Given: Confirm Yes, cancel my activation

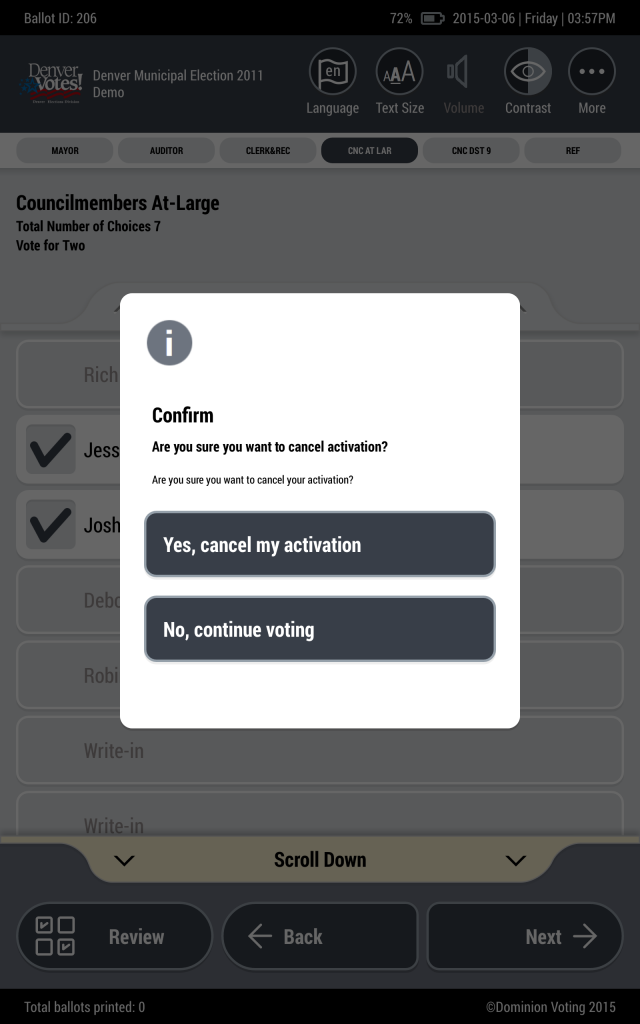Looking at the screenshot, I should [x=320, y=544].
